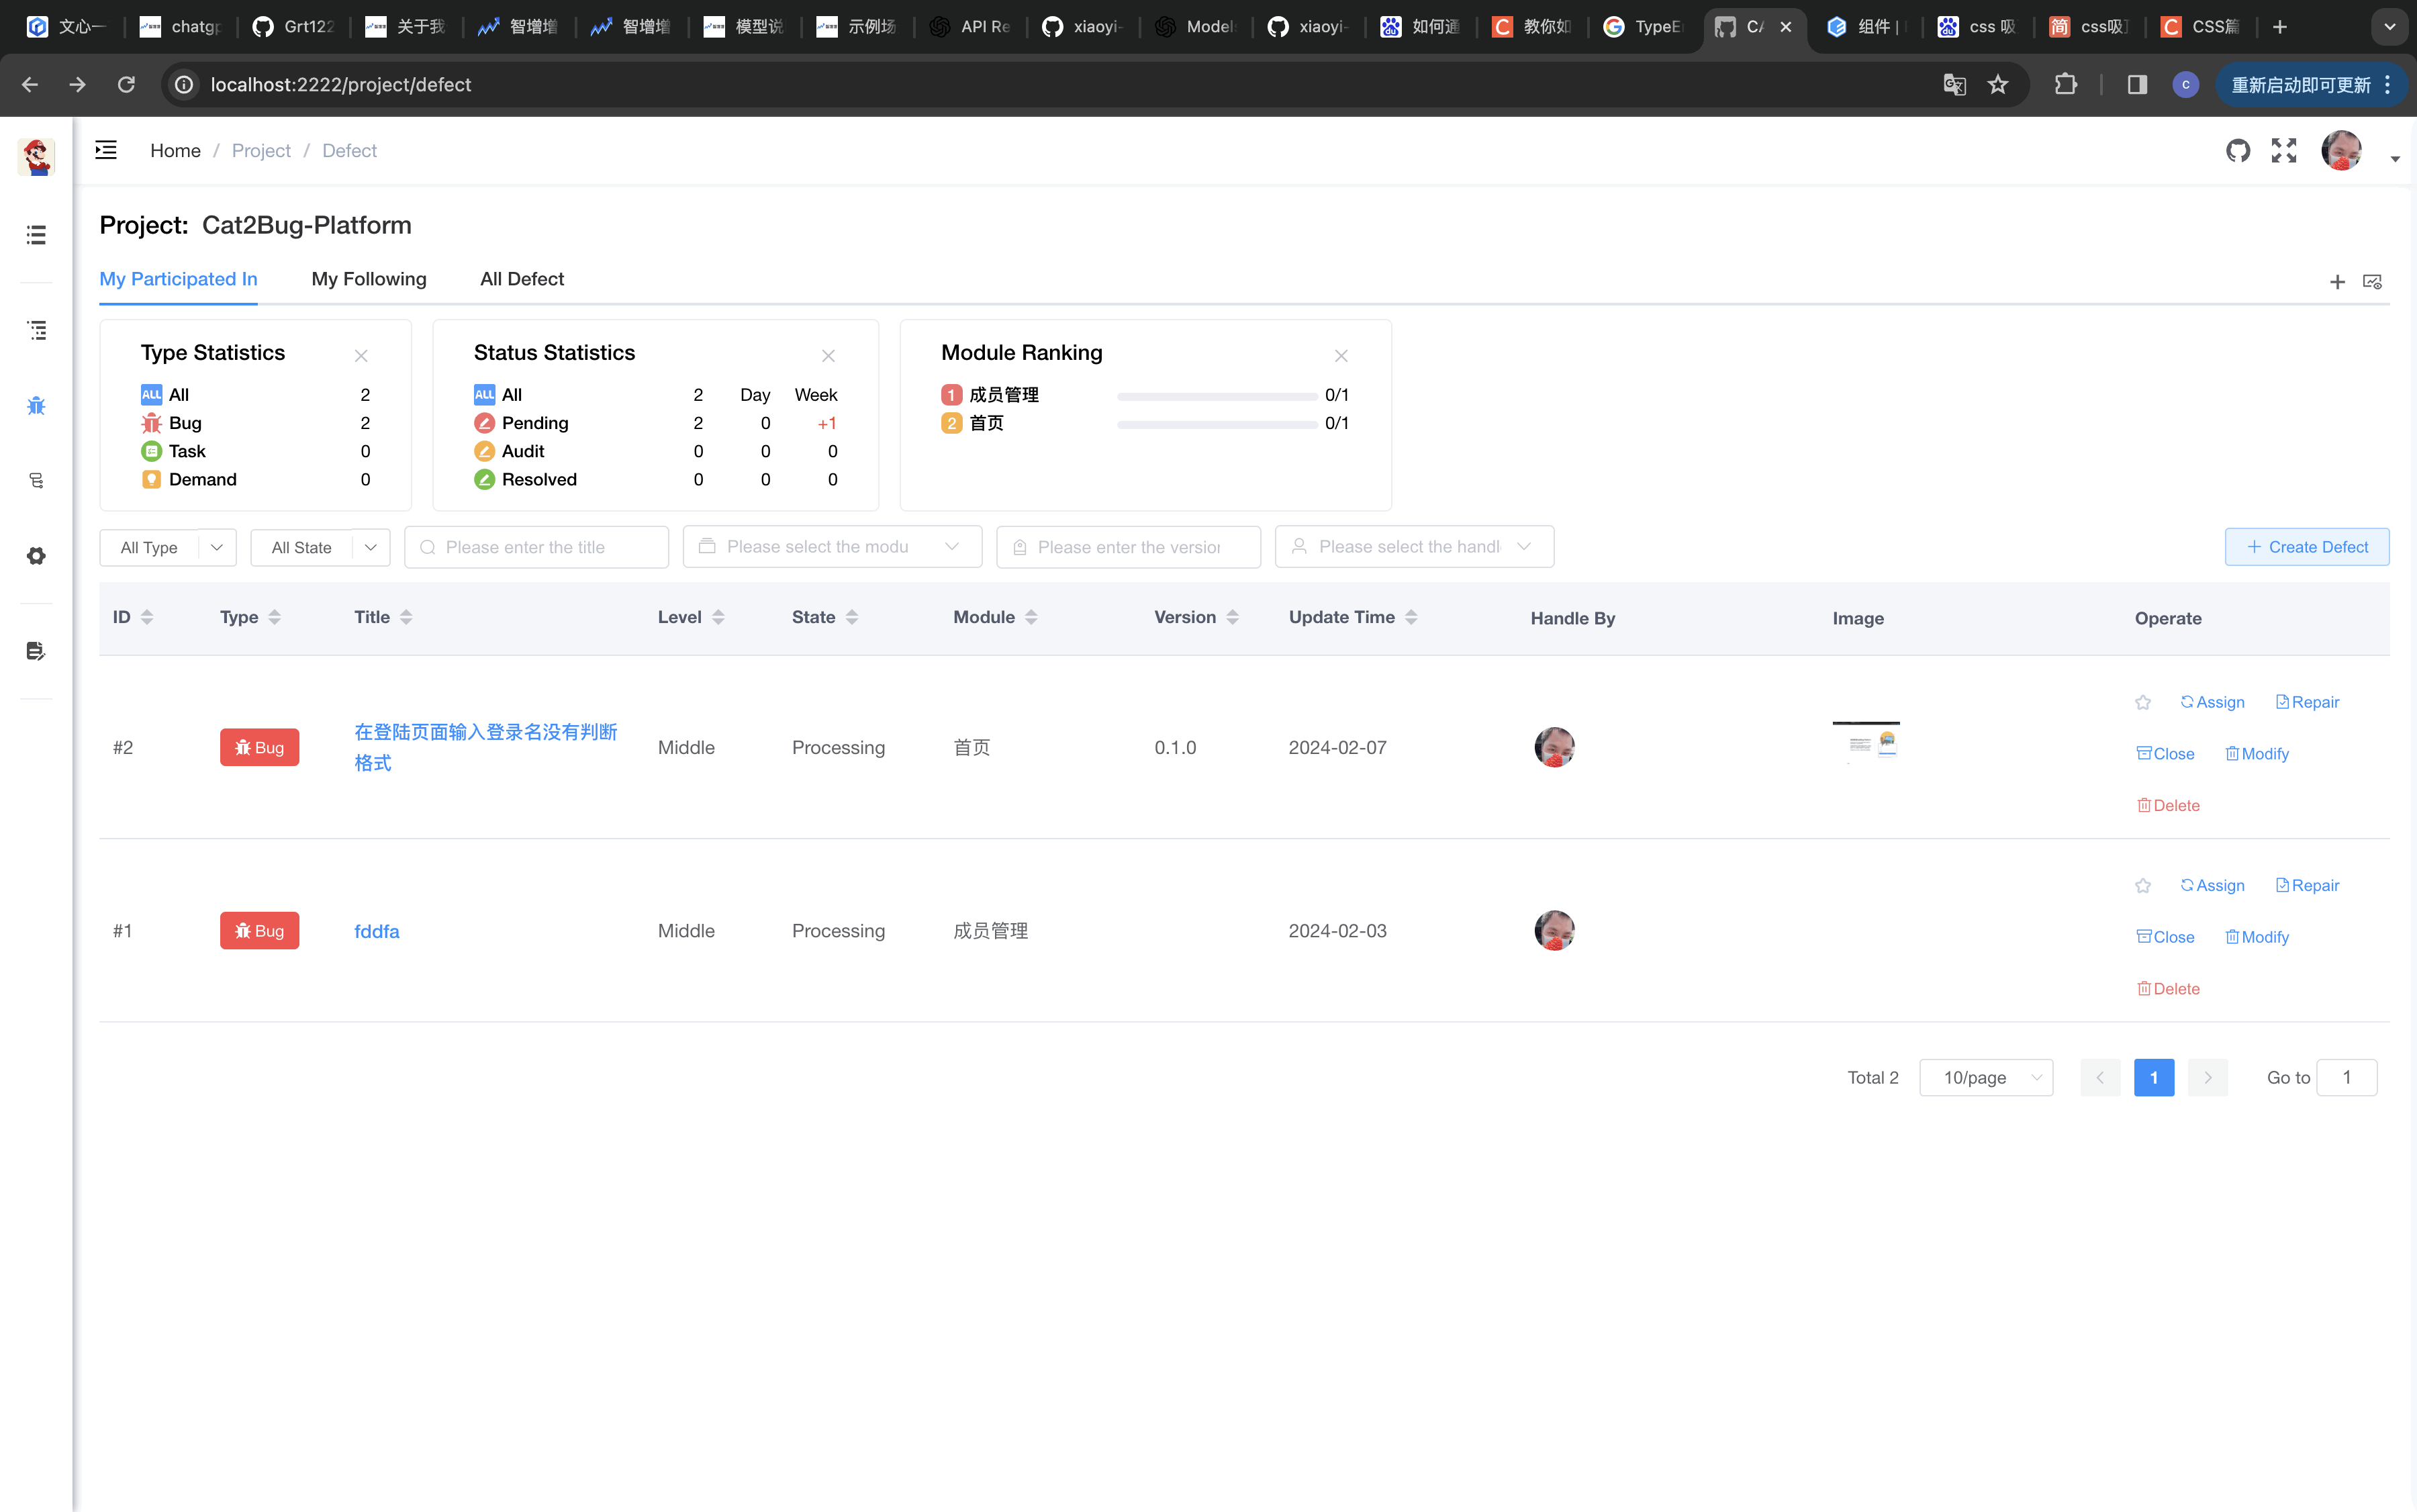Image resolution: width=2417 pixels, height=1512 pixels.
Task: Open image thumbnail of defect #2
Action: point(1866,742)
